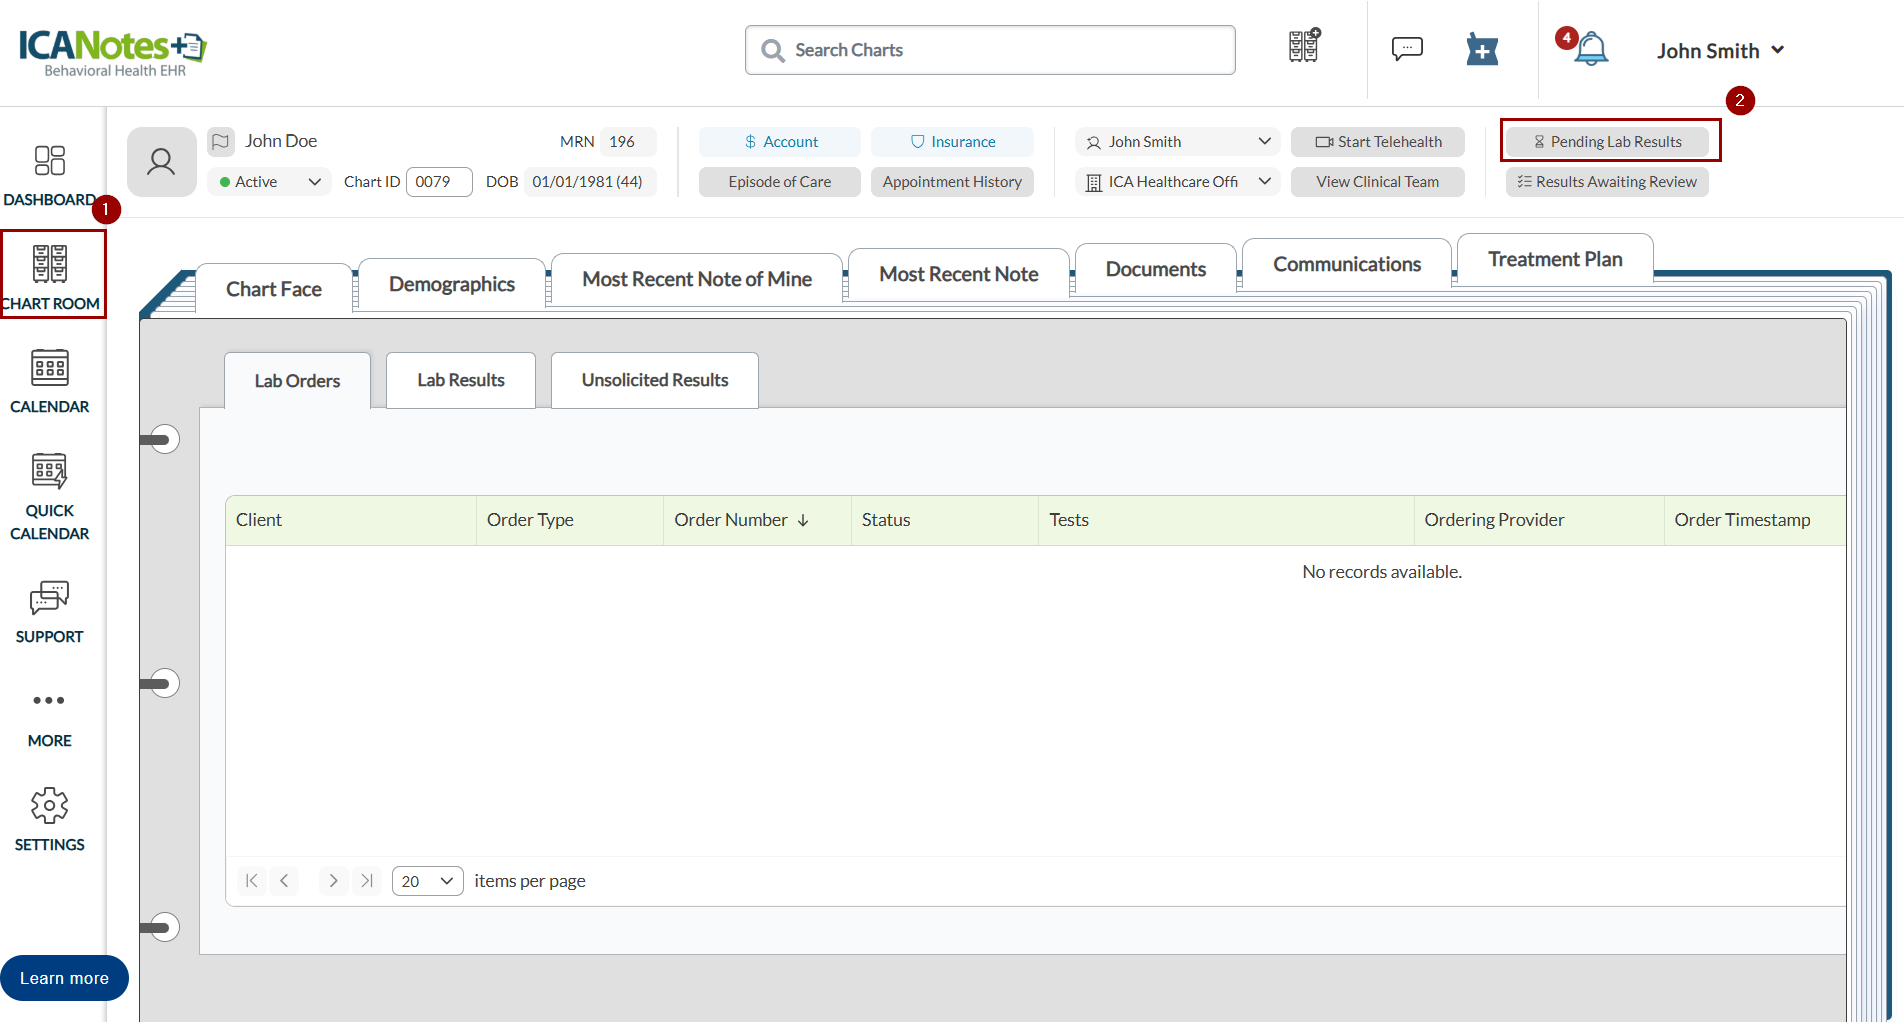Open Most Recent Note of Mine tab
The image size is (1904, 1022).
(x=697, y=279)
